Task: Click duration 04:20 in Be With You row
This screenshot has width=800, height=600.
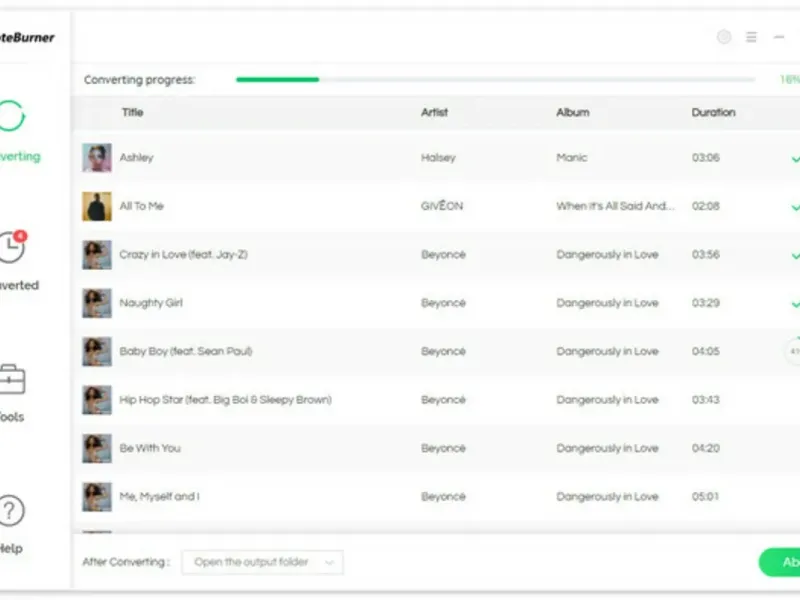Action: tap(706, 448)
